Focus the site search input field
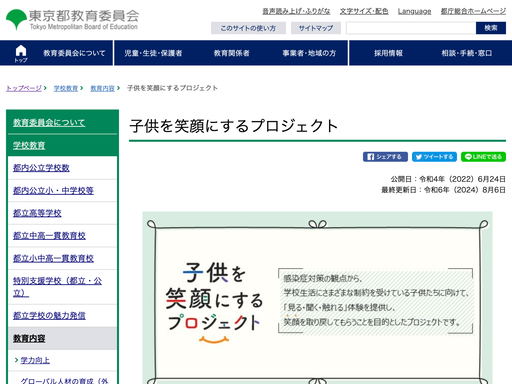Screen dimensions: 512x384 pos(411,28)
